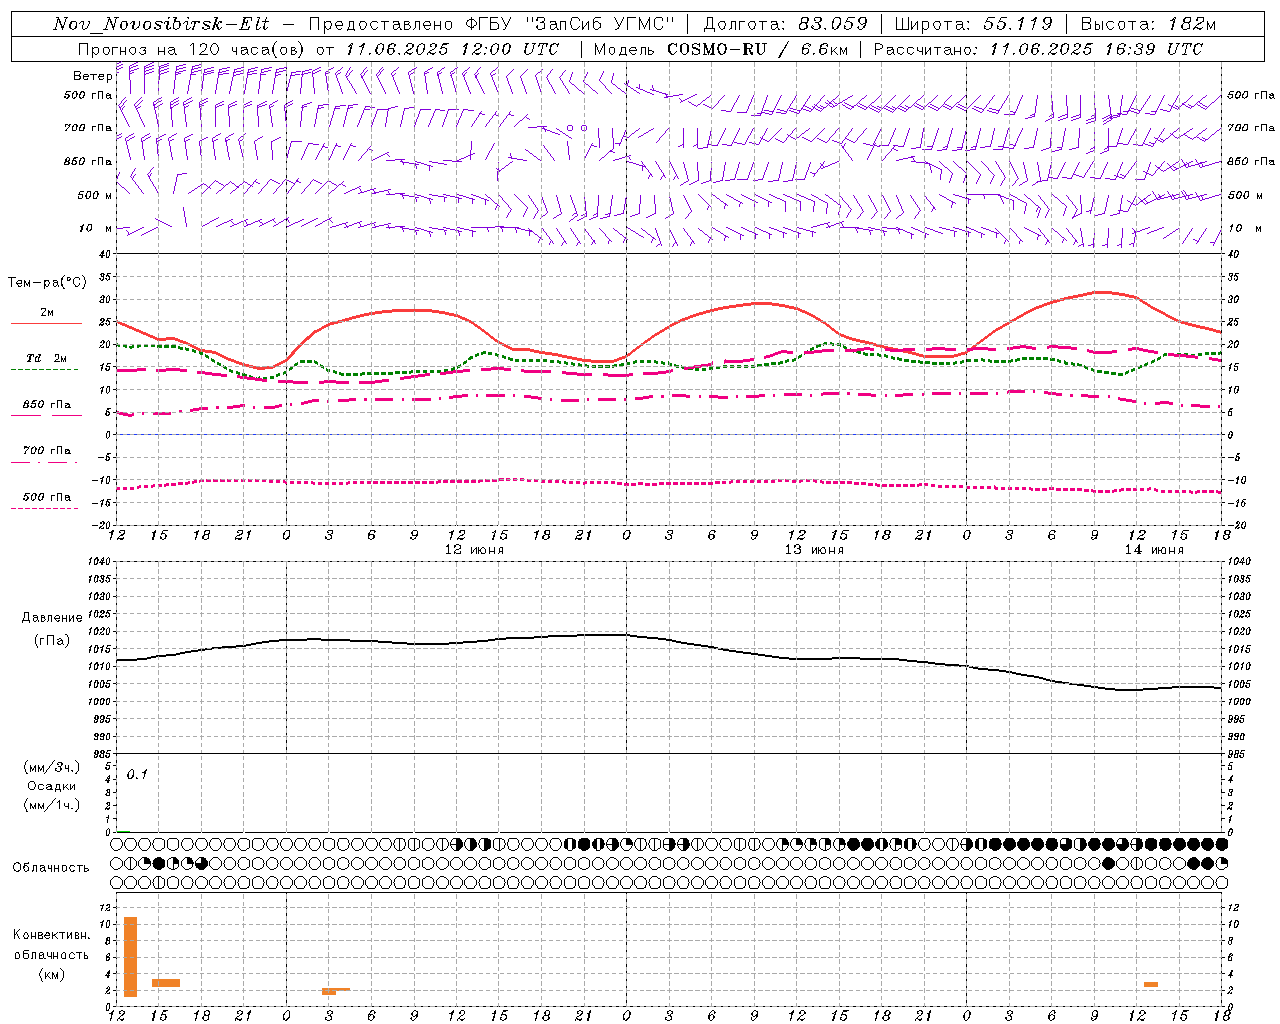Select the "(мм/3ч.)" precipitation unit
The image size is (1280, 1024).
(x=52, y=767)
